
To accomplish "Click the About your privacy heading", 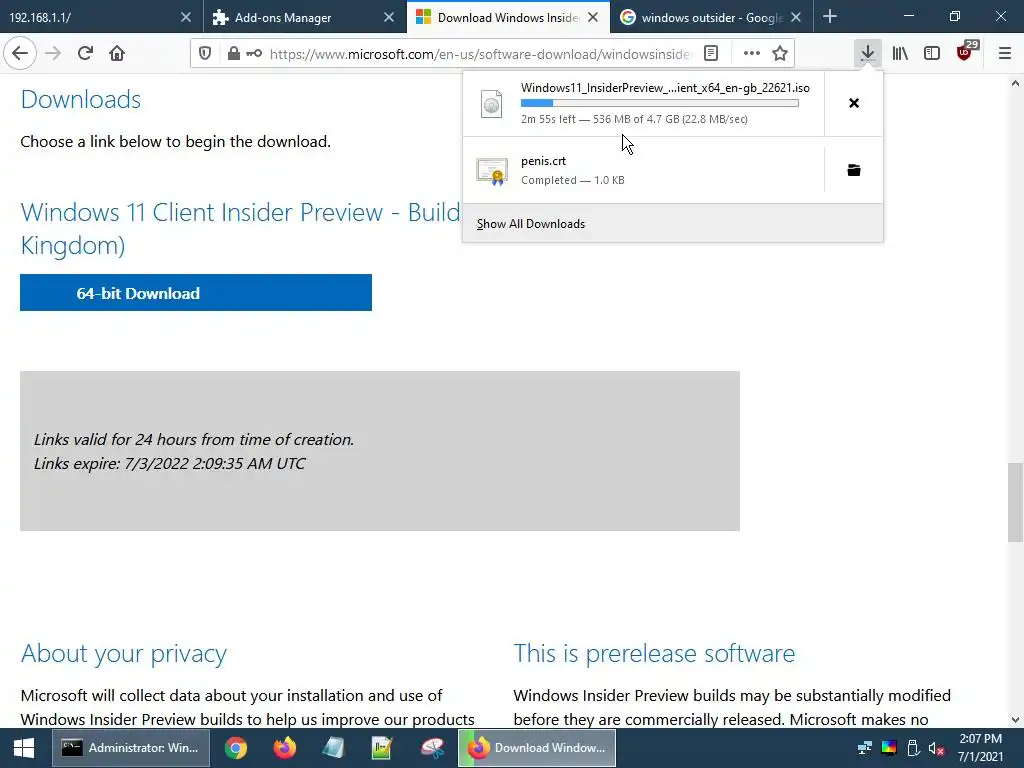I will point(123,654).
